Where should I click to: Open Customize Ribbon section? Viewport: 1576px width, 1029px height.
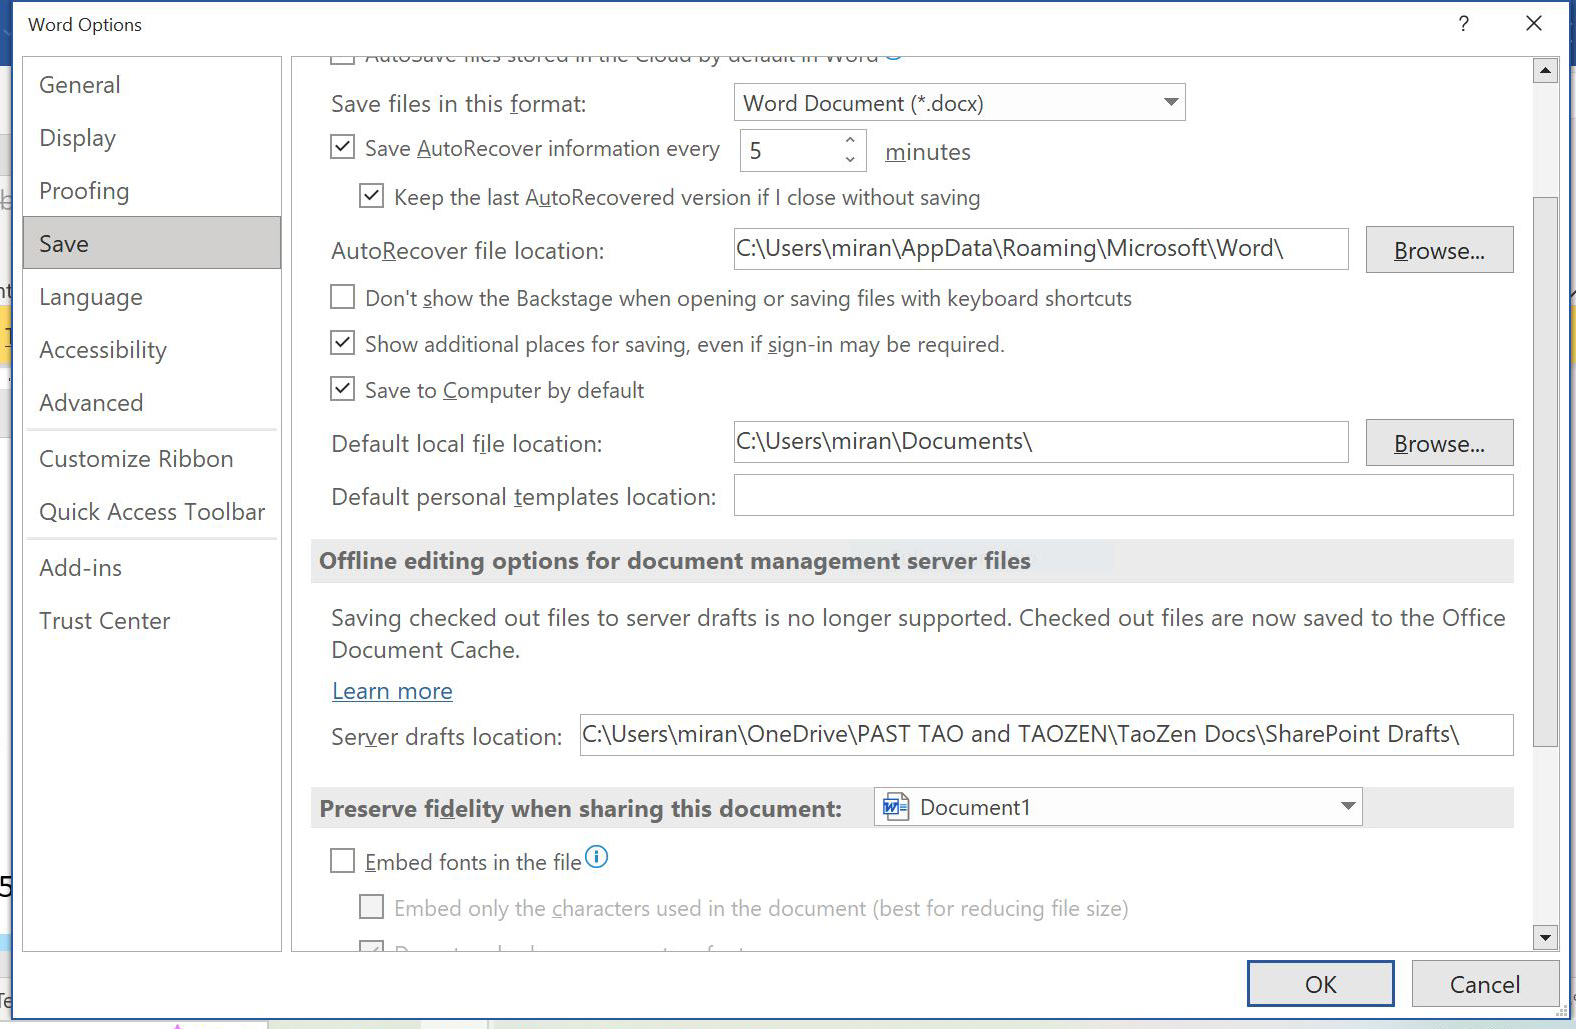coord(152,459)
